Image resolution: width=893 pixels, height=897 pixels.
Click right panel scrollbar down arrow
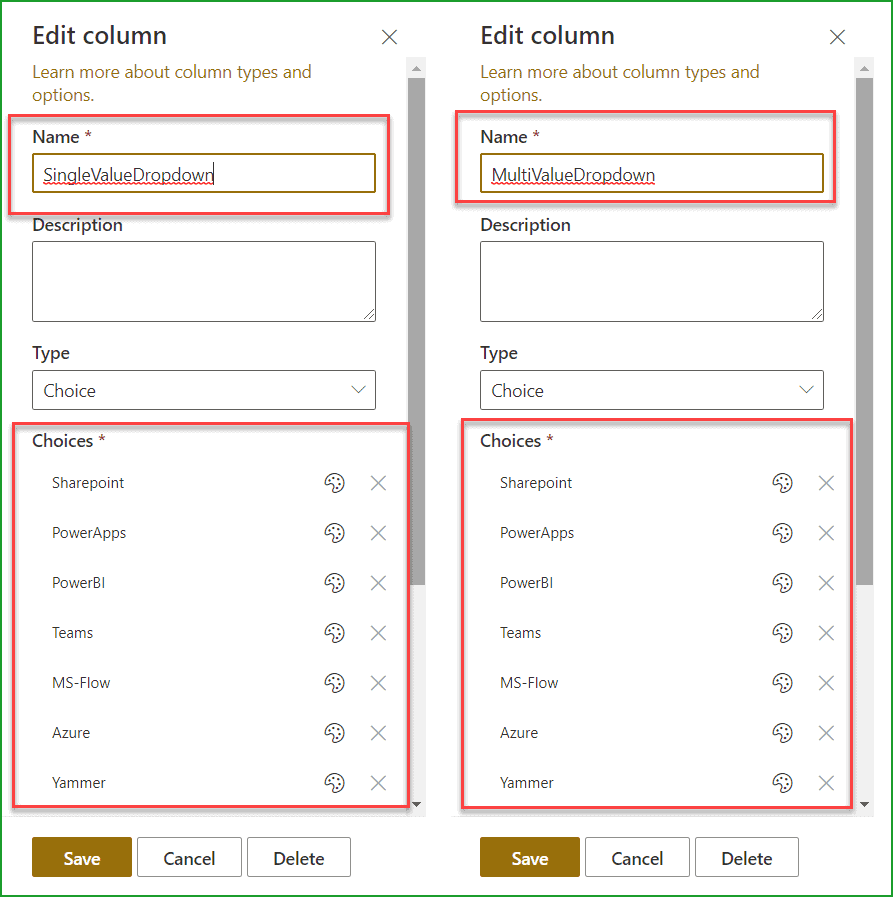click(864, 804)
